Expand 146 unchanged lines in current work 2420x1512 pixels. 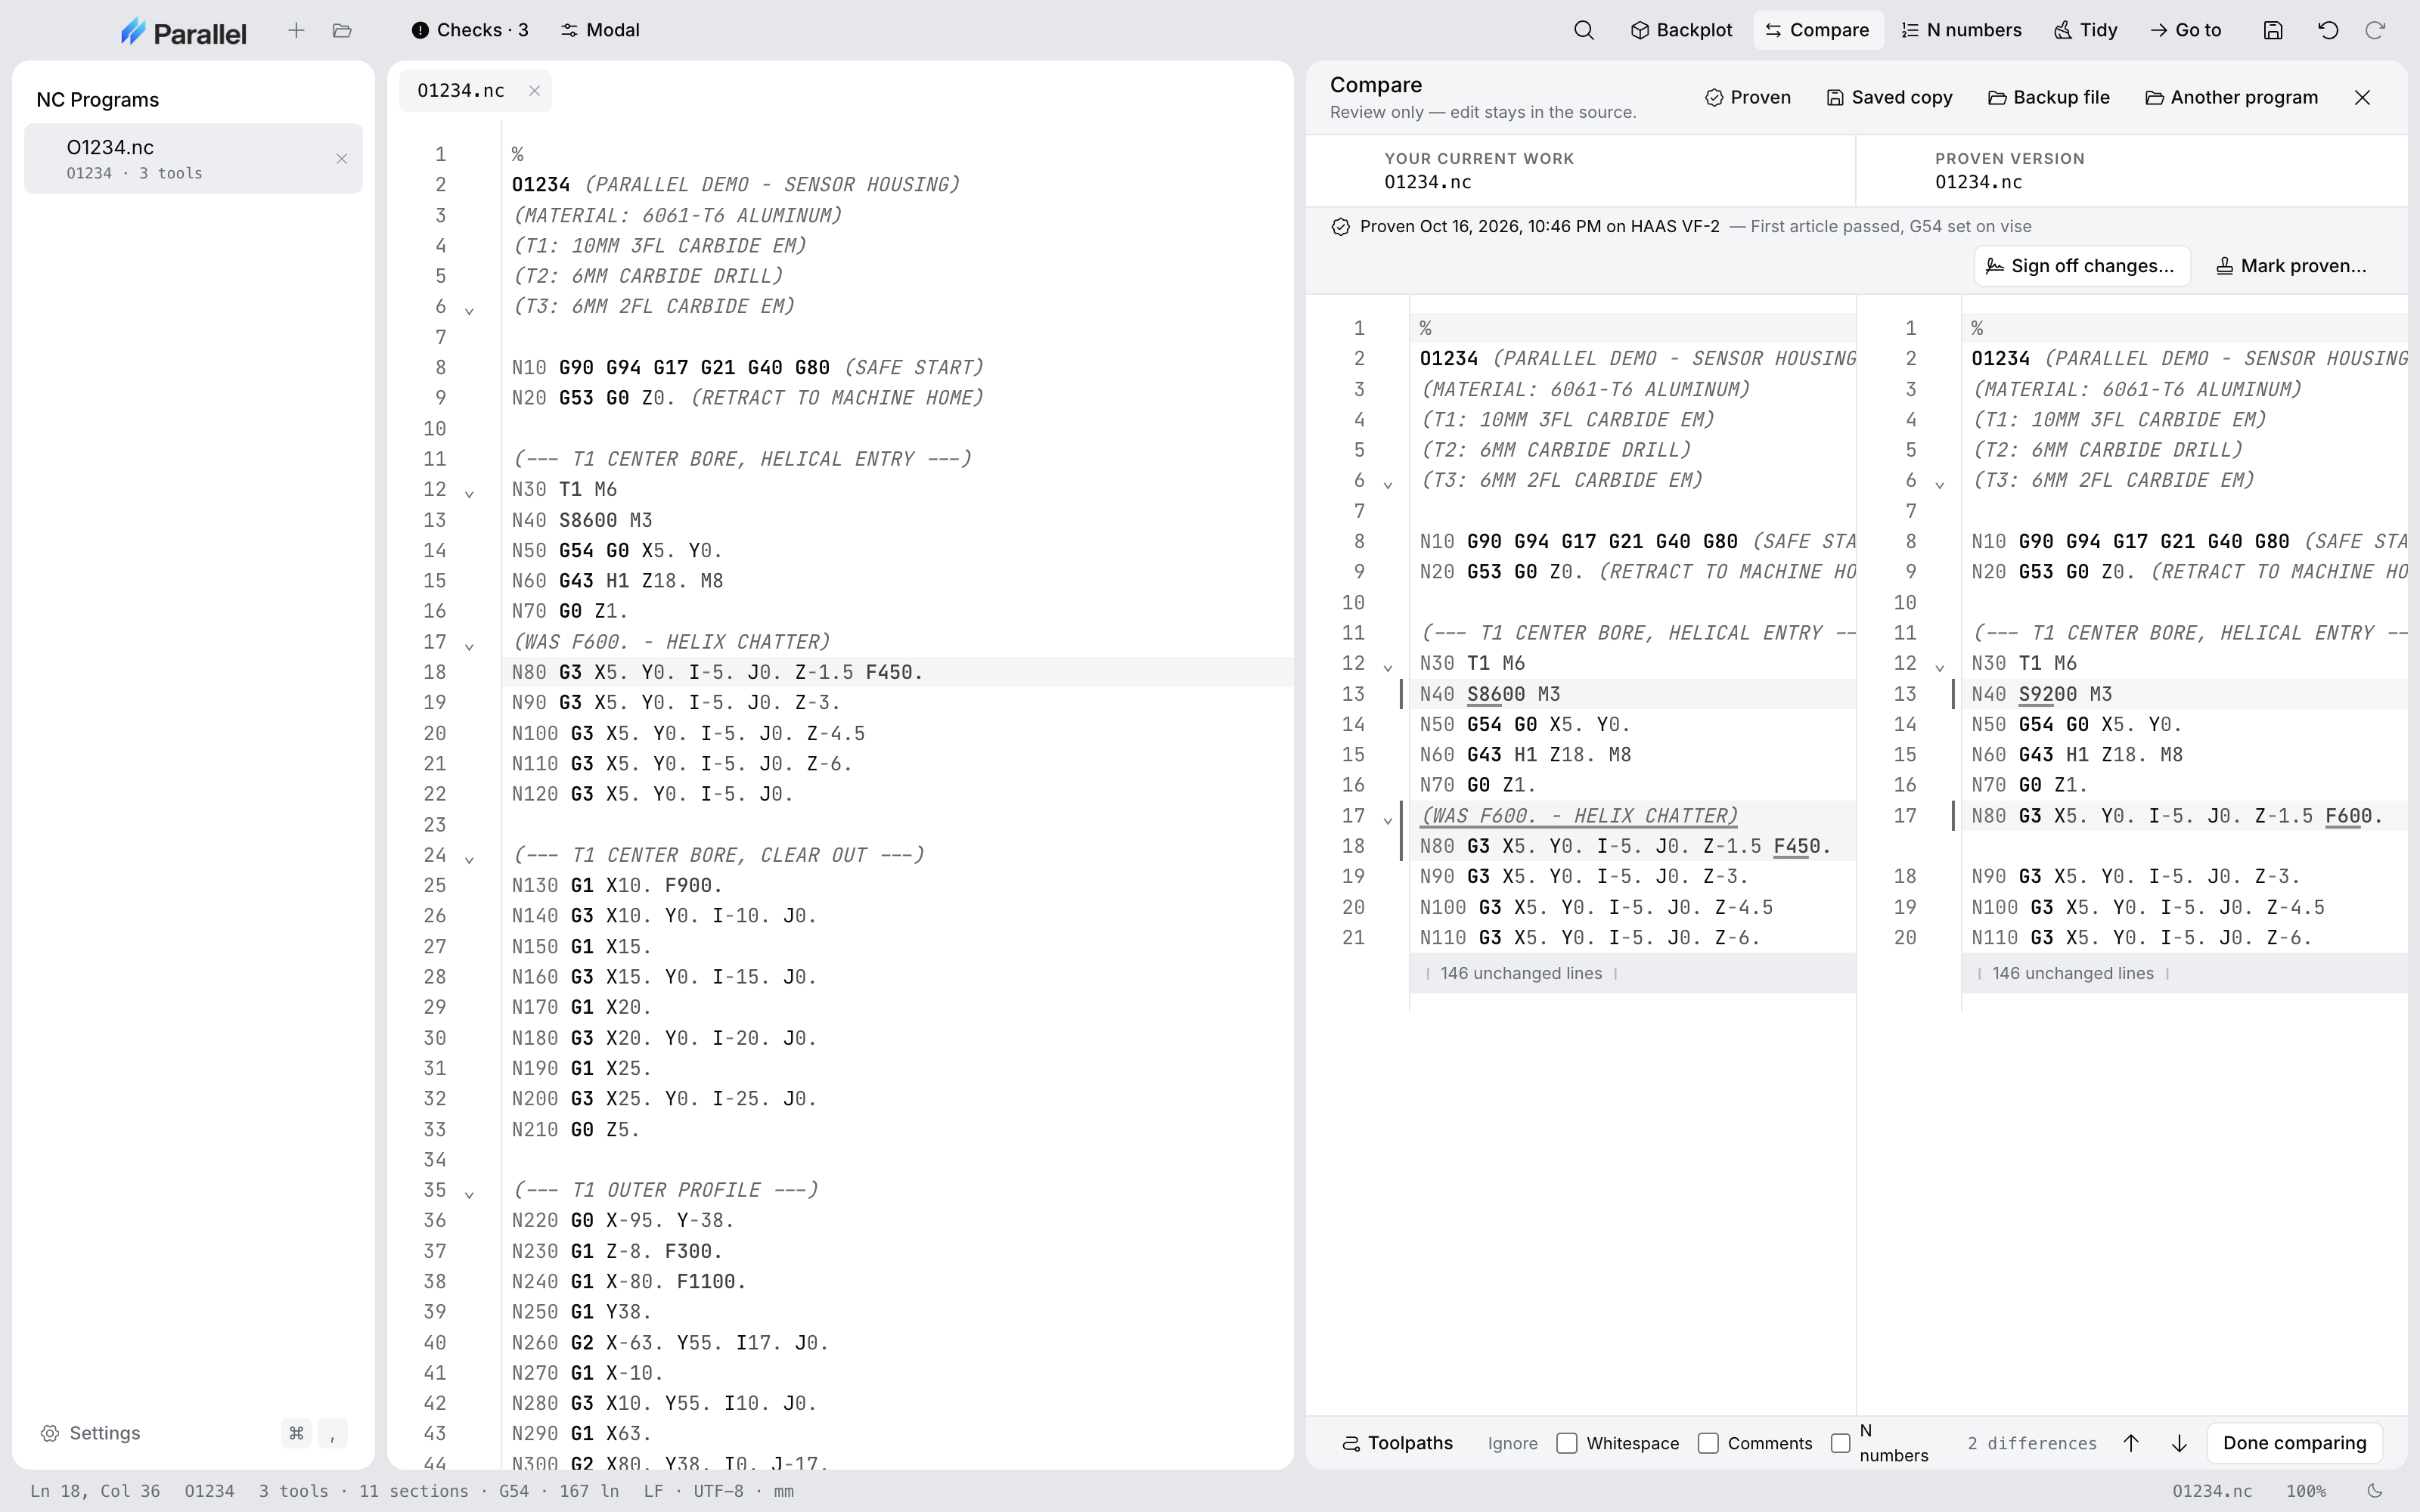[1632, 973]
